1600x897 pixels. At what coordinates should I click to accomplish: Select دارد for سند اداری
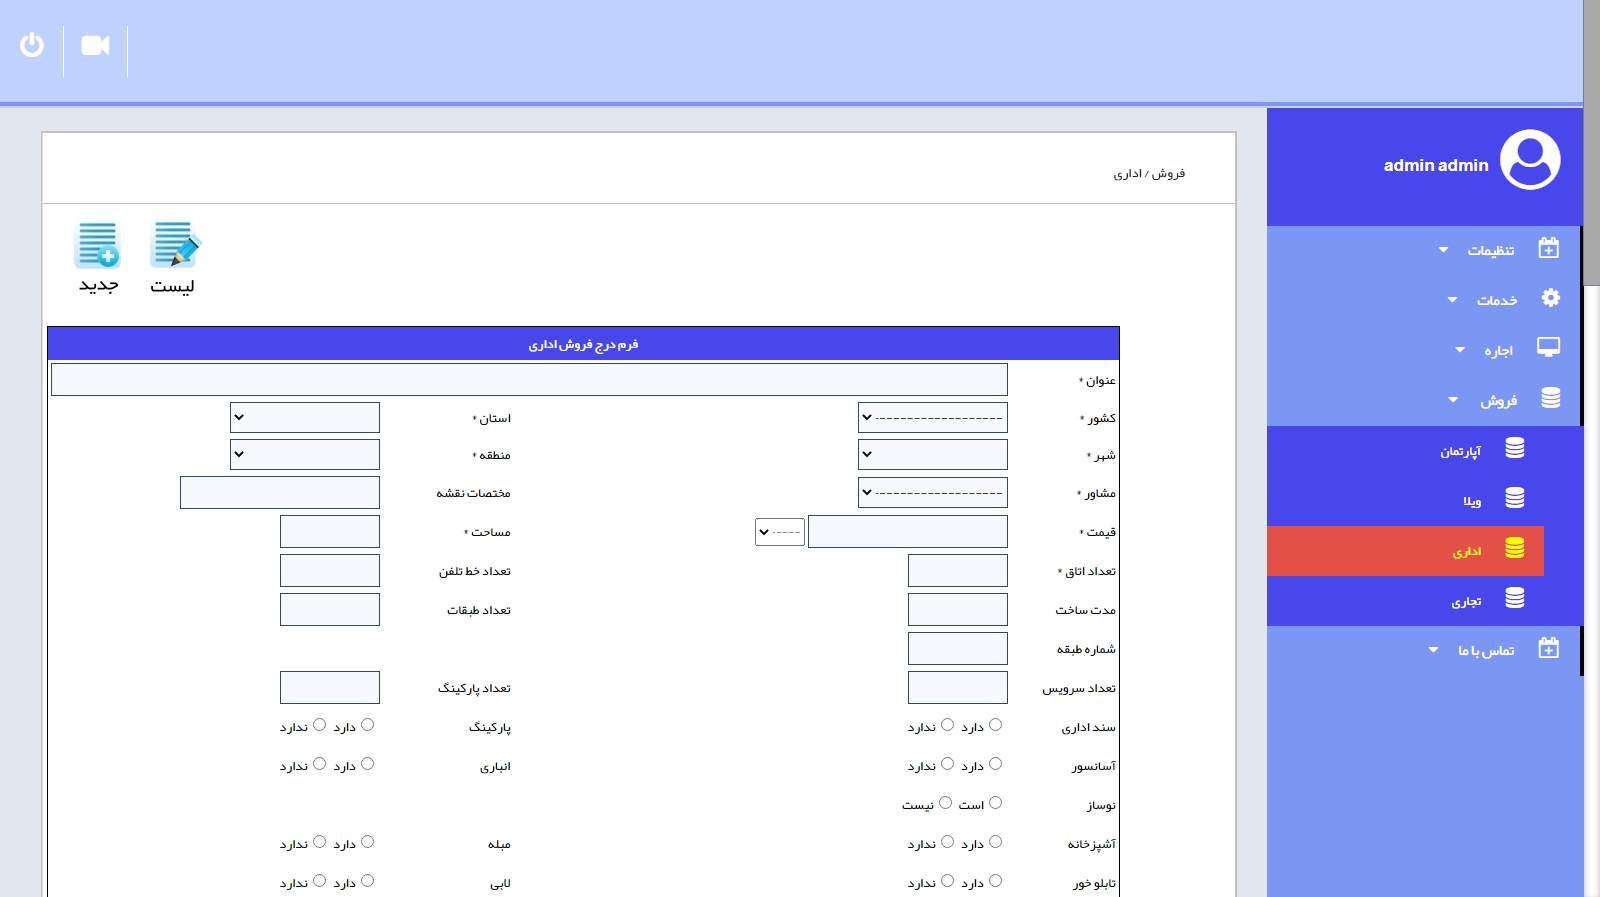point(995,725)
